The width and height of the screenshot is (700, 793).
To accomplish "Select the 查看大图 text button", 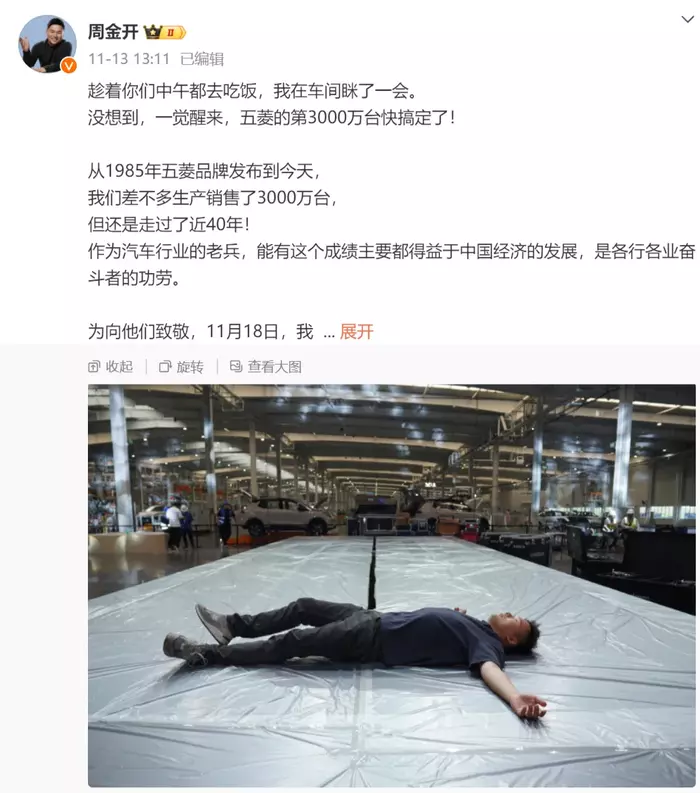I will point(275,367).
